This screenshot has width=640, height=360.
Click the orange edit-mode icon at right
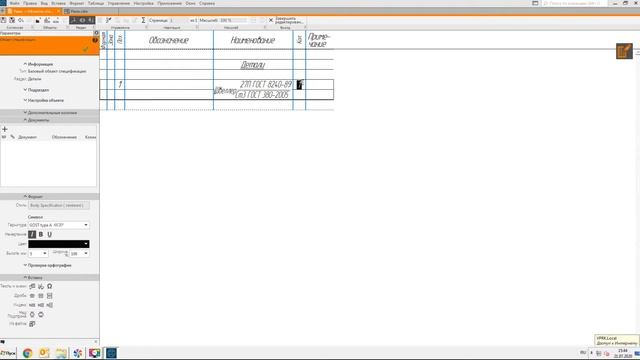click(x=624, y=51)
